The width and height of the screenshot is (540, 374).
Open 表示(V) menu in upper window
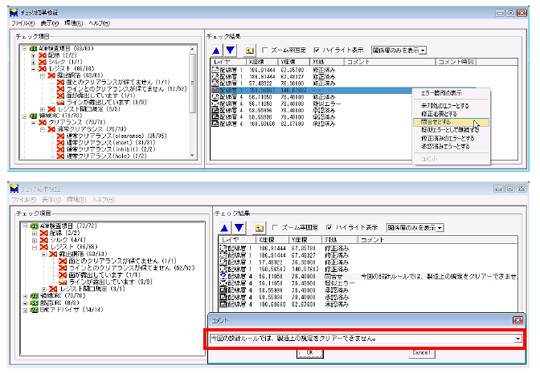50,23
